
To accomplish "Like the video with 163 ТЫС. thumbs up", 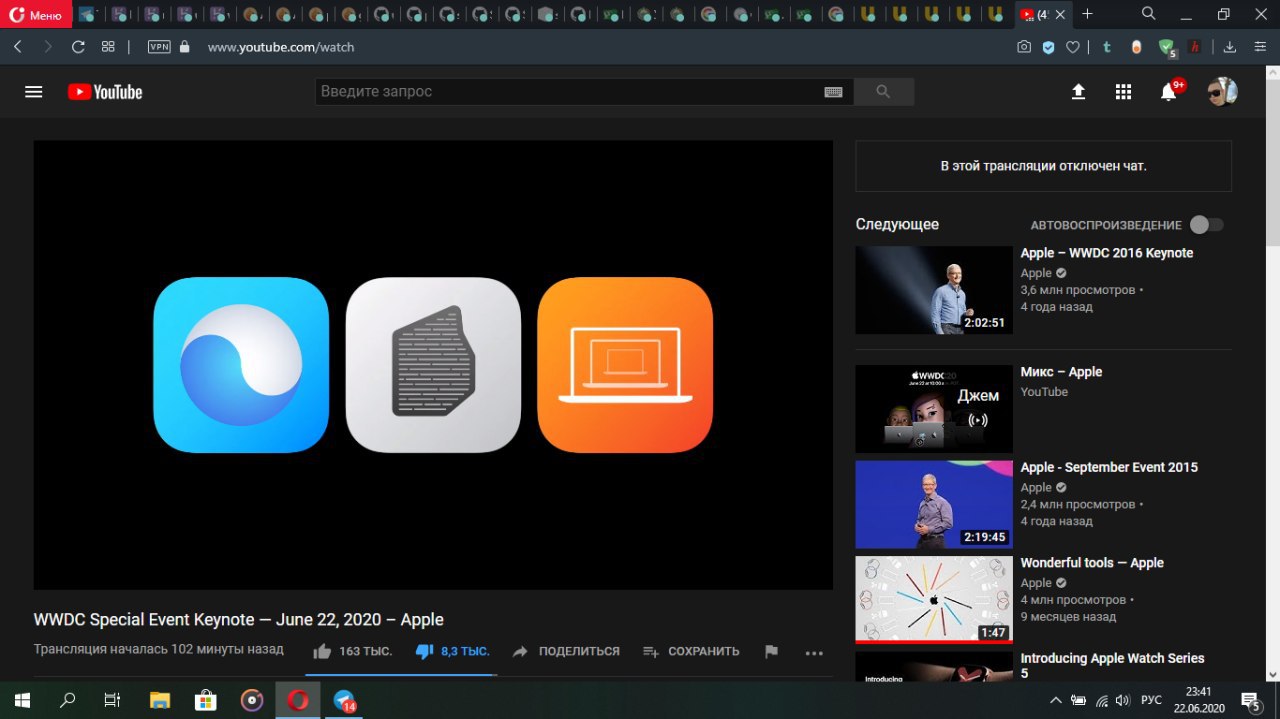I will (352, 651).
